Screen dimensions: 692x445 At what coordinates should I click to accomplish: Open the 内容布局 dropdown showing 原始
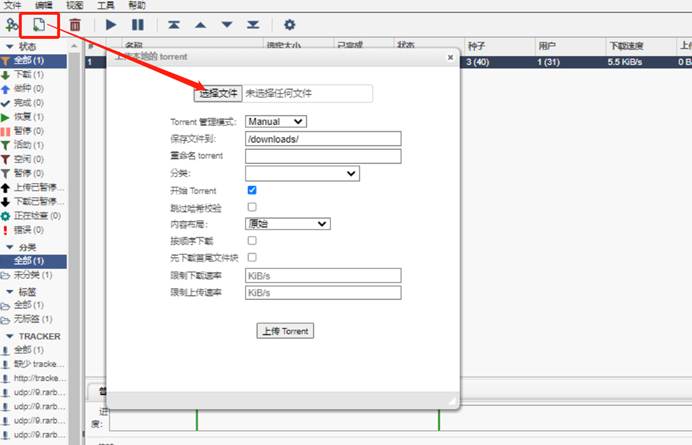click(x=287, y=224)
